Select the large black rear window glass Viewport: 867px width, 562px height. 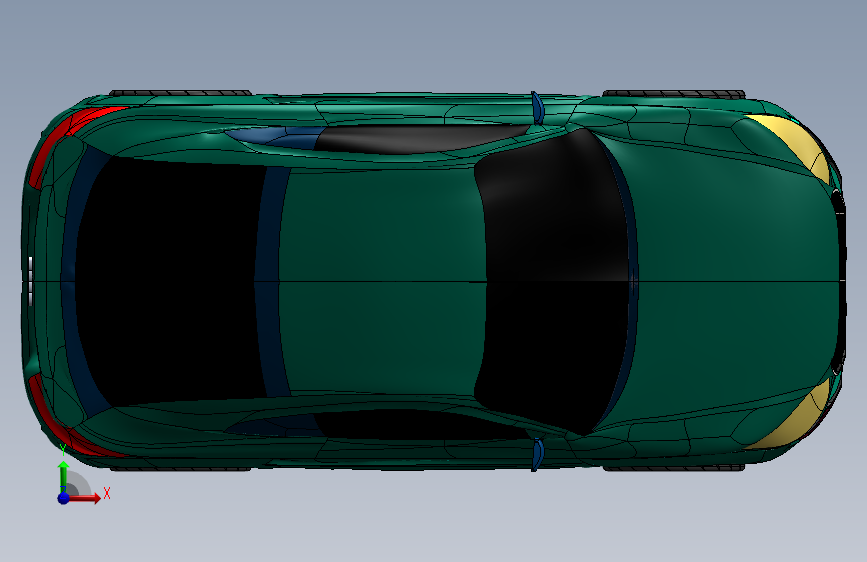coord(169,281)
